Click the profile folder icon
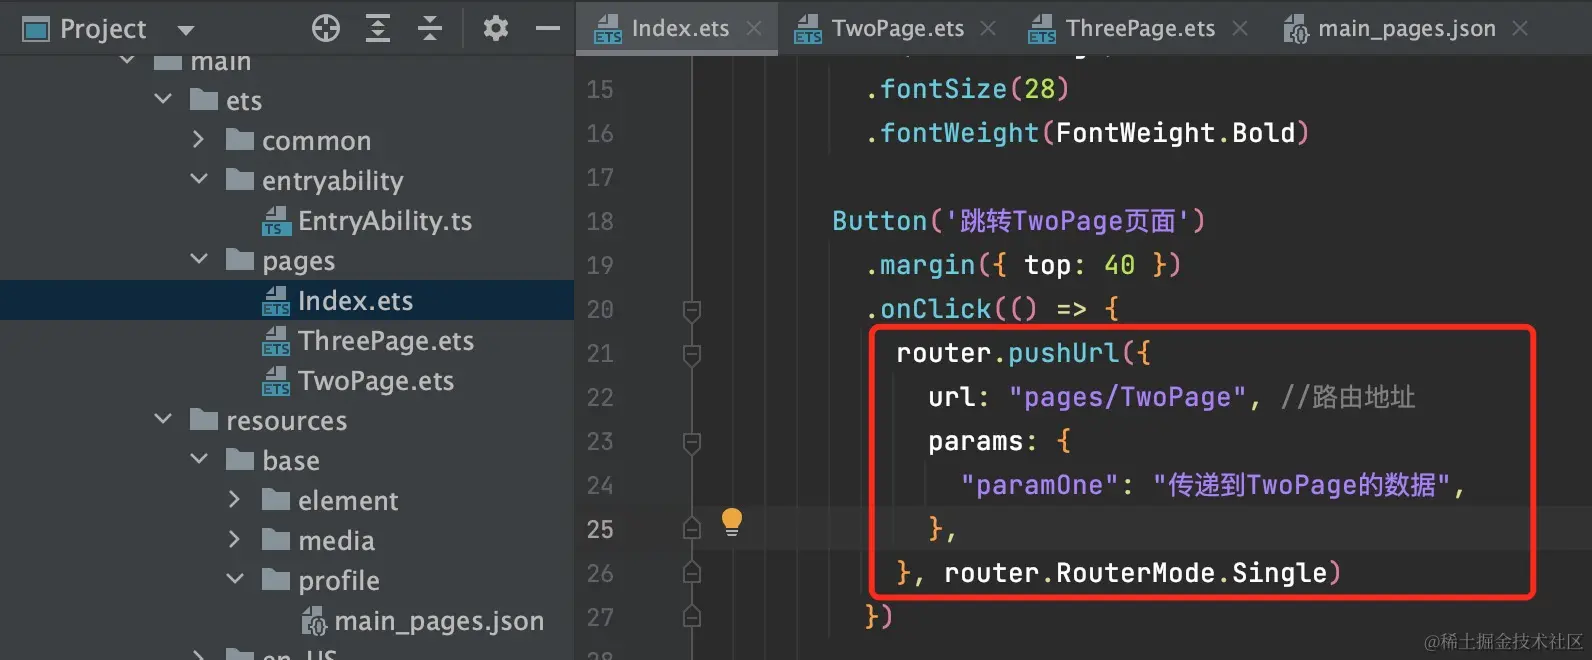Screen dimensions: 1592x660 click(x=276, y=579)
